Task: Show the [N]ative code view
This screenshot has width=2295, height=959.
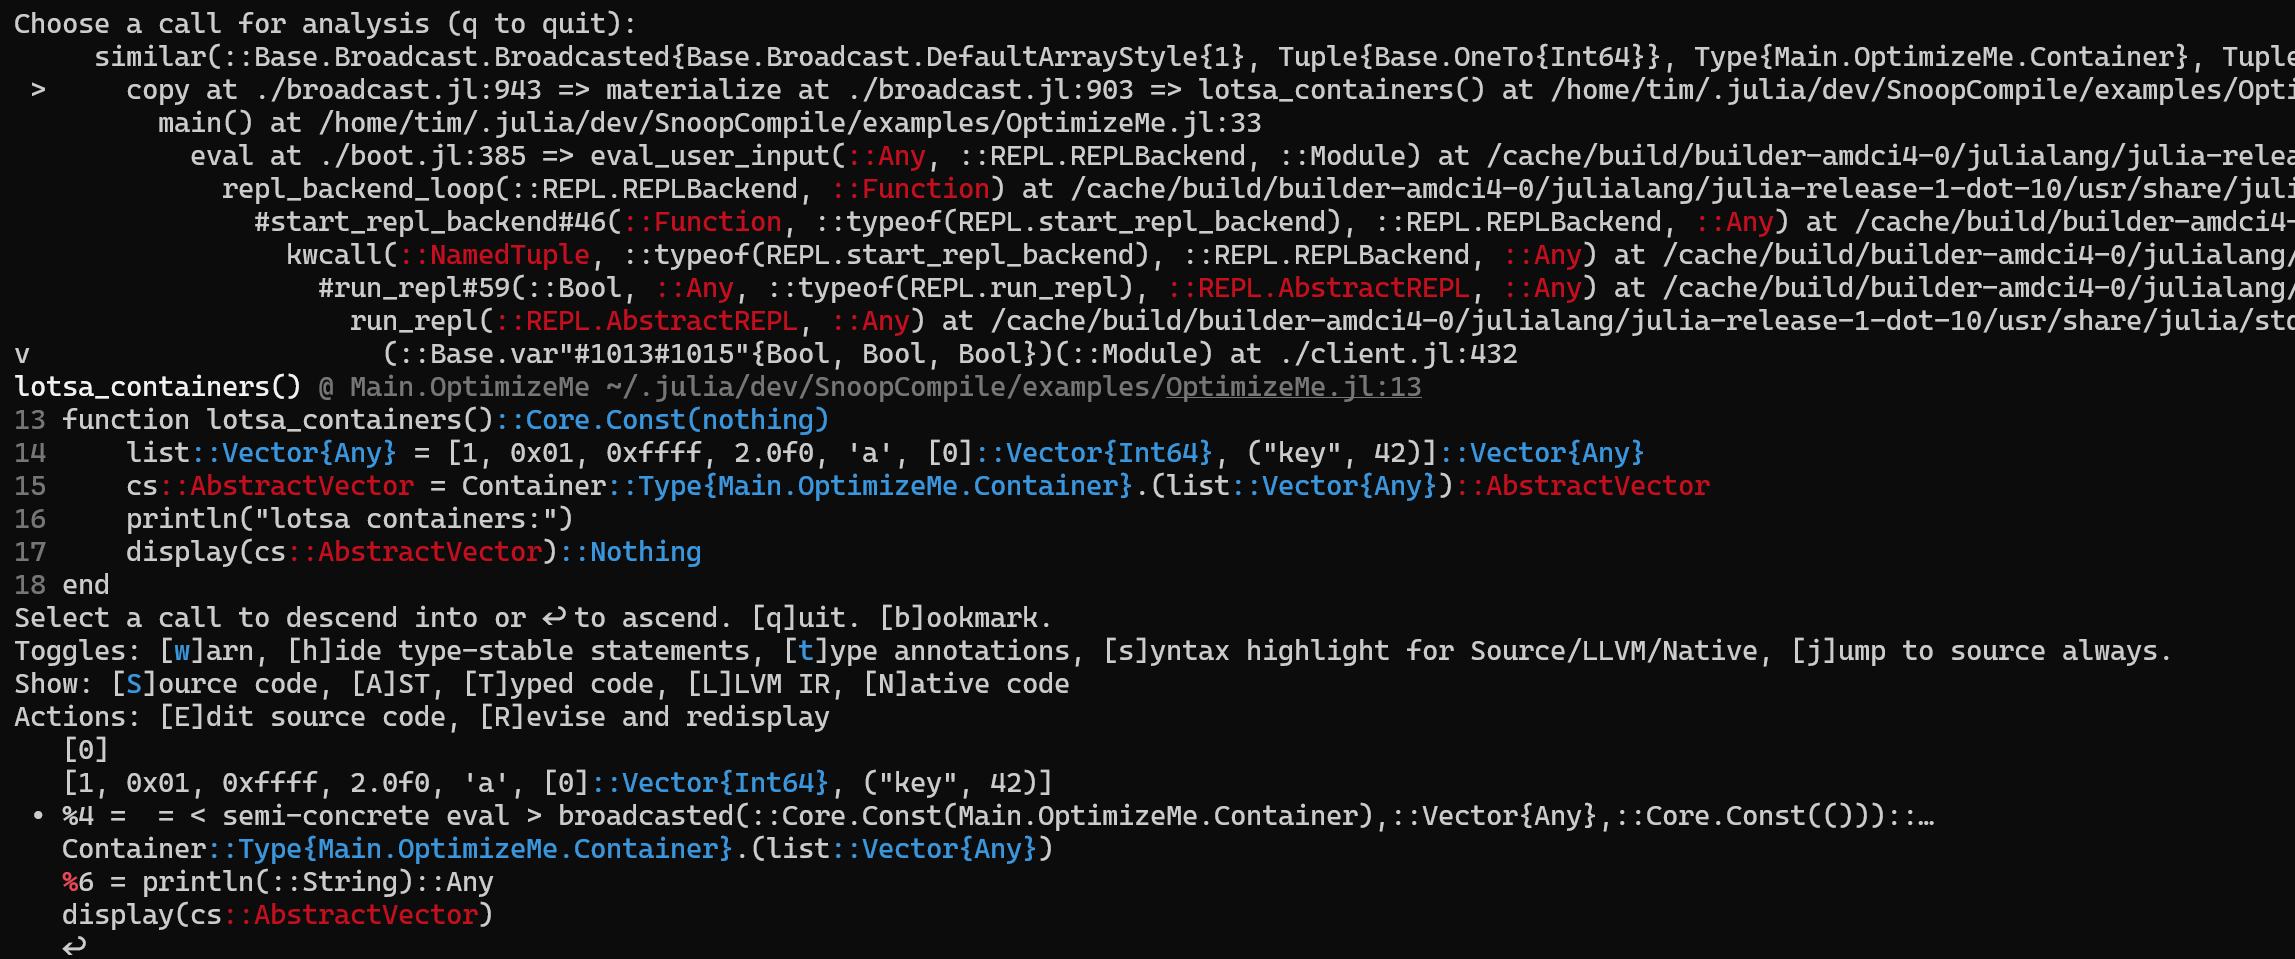Action: click(x=966, y=684)
